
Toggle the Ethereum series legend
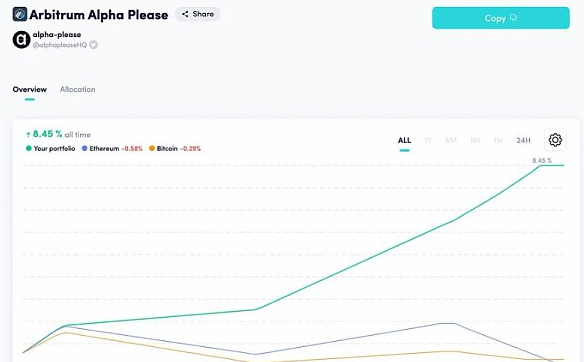tap(112, 148)
